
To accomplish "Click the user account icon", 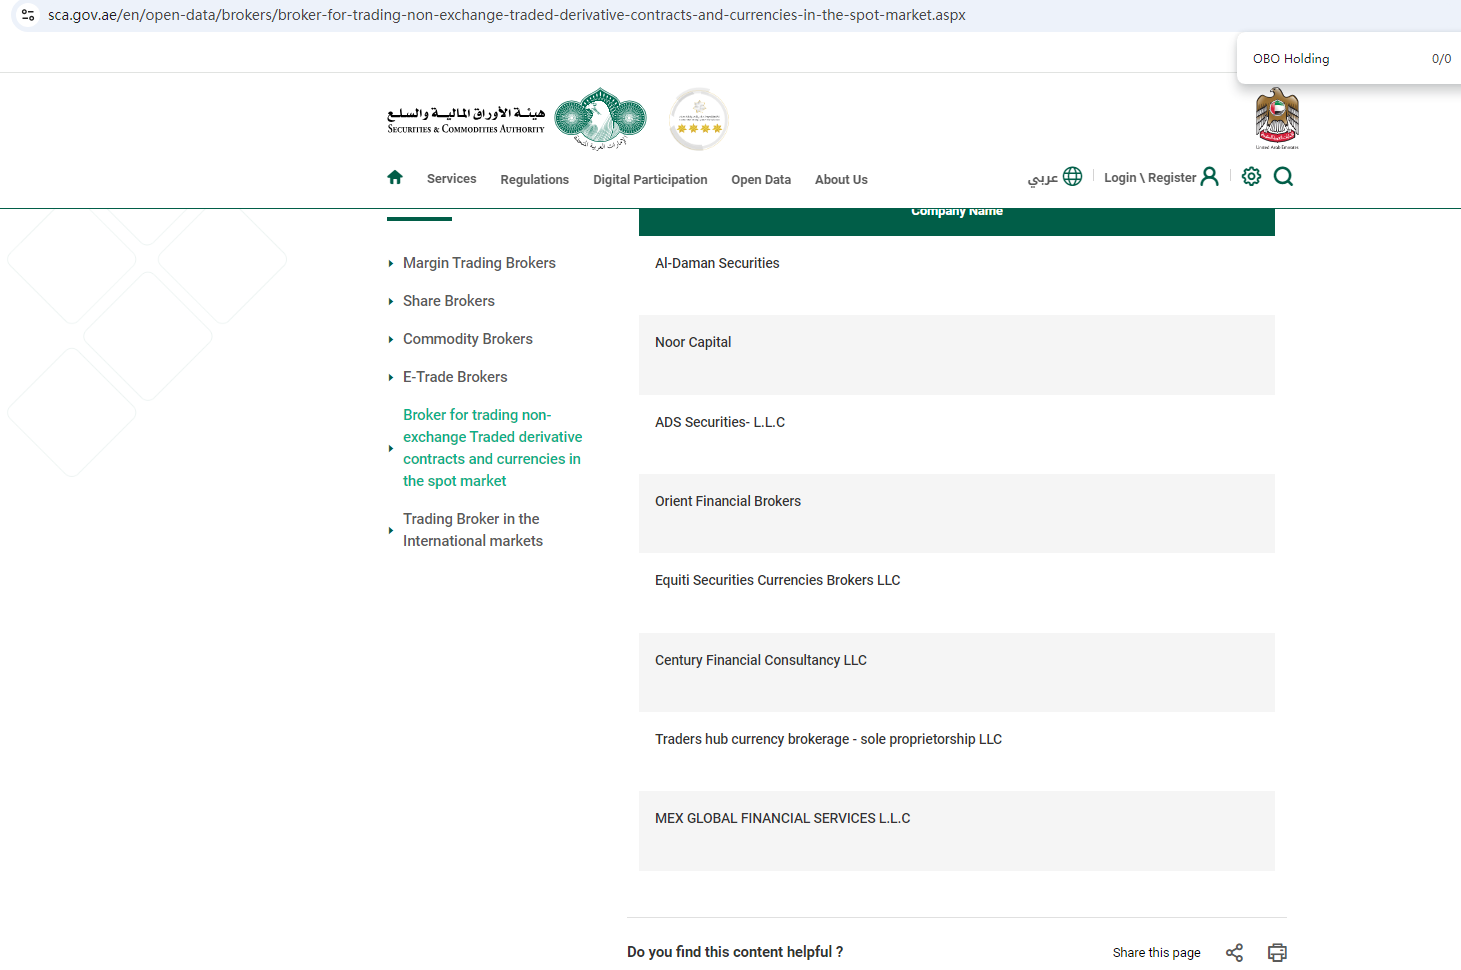I will point(1209,177).
